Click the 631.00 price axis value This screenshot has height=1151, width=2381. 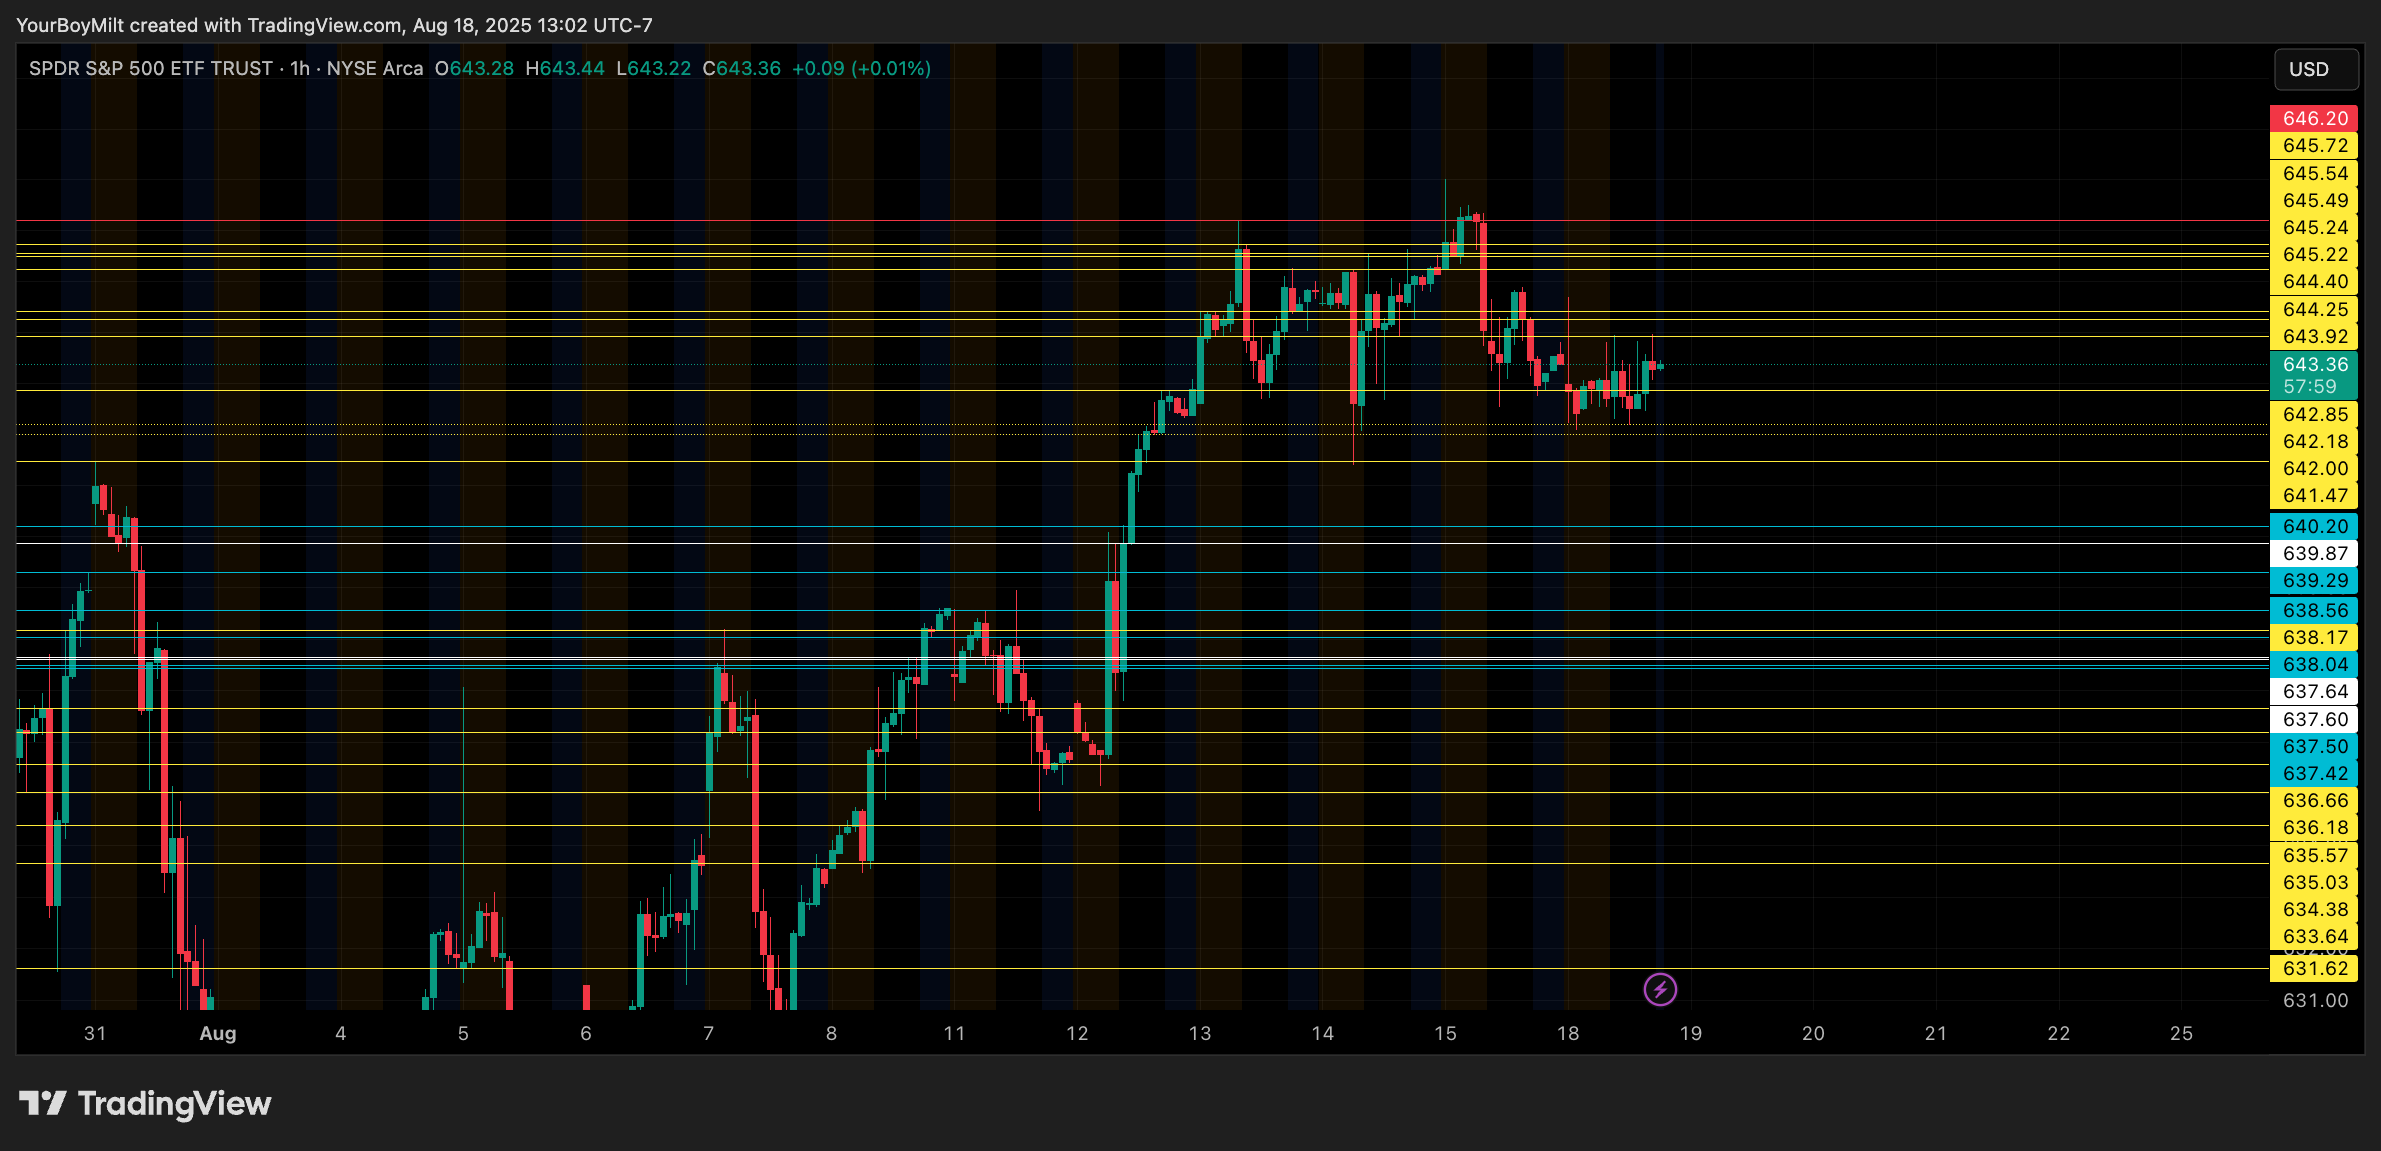2314,1000
